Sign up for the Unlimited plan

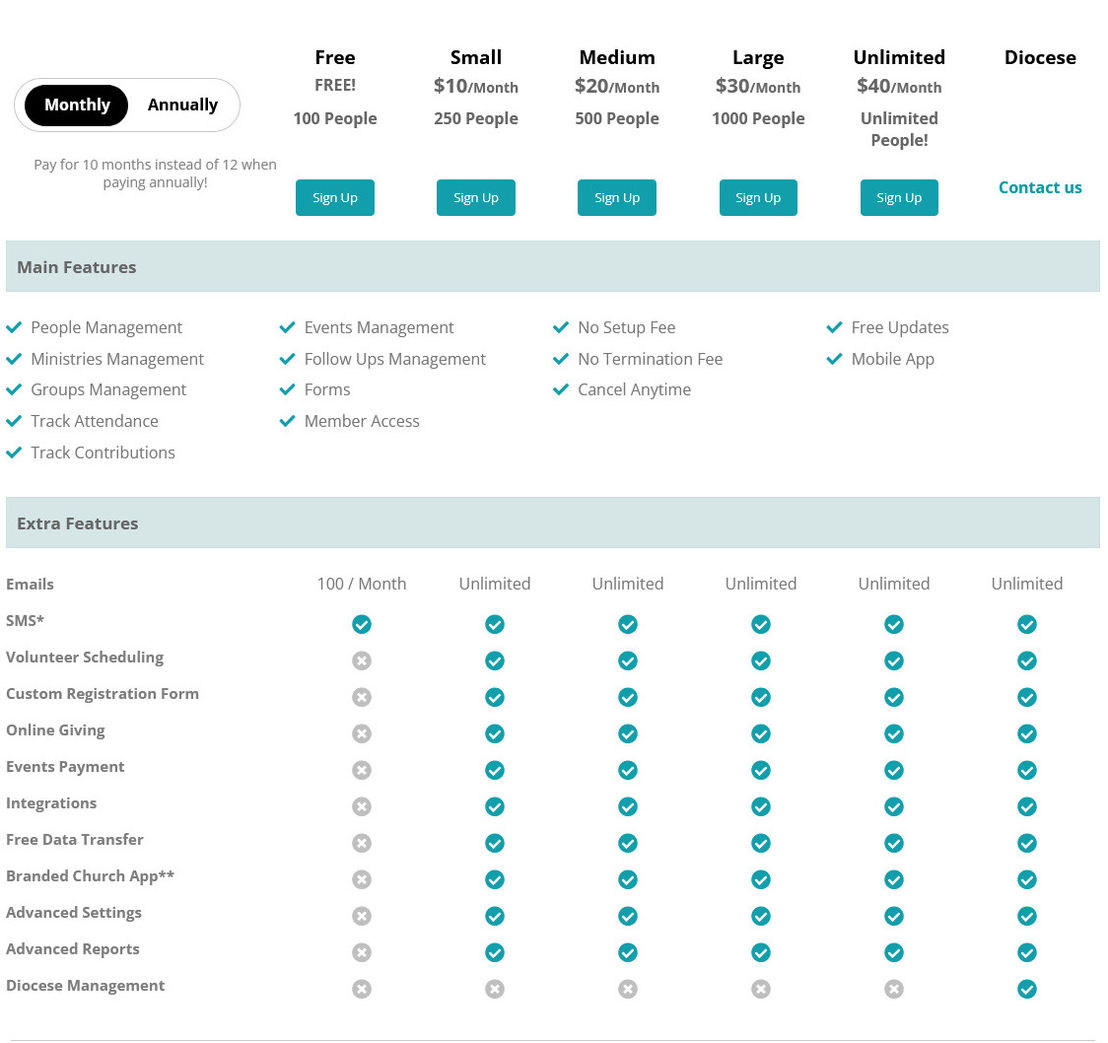click(899, 198)
